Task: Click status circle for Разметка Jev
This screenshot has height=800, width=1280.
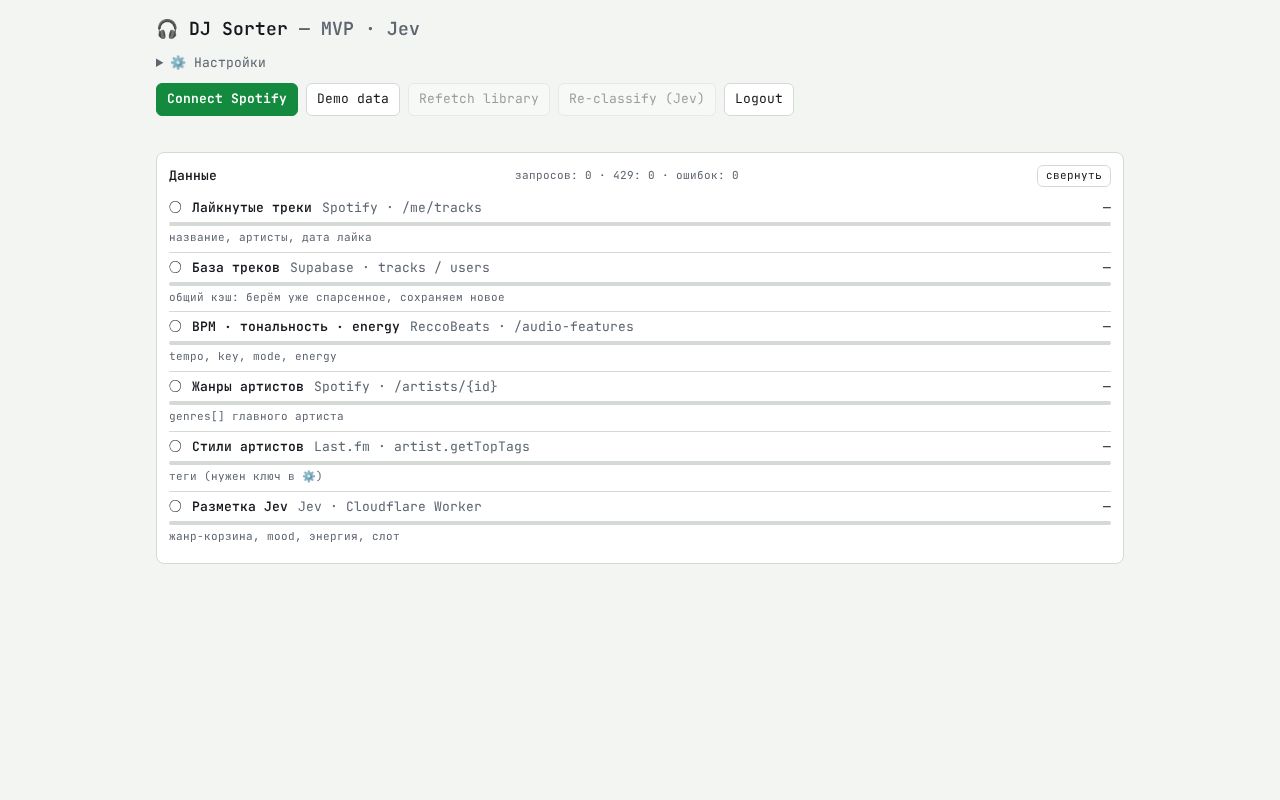Action: coord(175,506)
